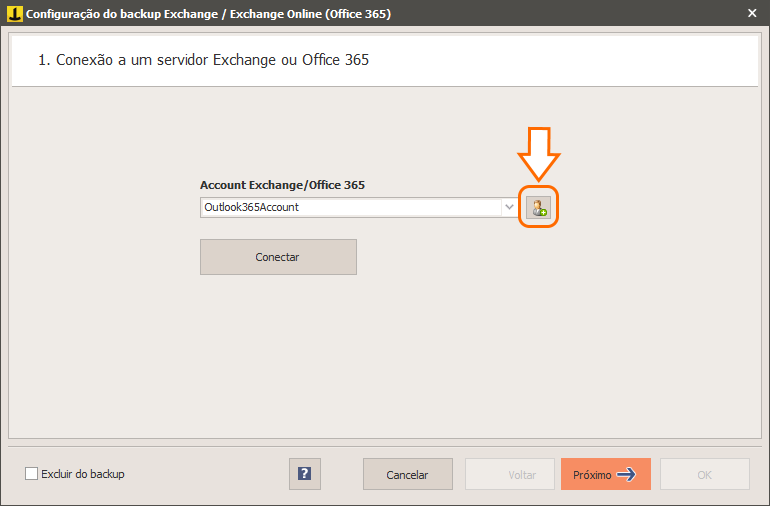Click the Conectar button

[278, 257]
